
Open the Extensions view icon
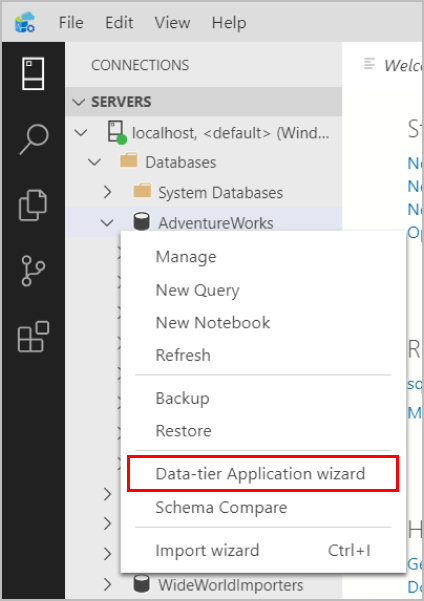33,337
